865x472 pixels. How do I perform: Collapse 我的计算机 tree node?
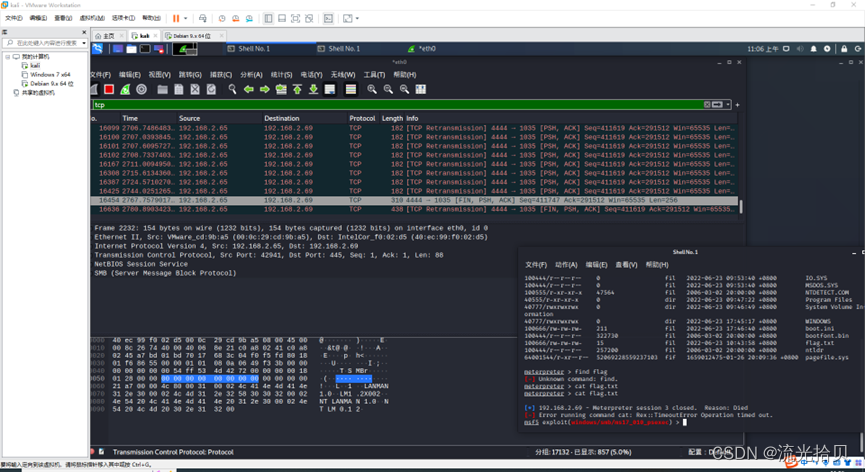8,56
